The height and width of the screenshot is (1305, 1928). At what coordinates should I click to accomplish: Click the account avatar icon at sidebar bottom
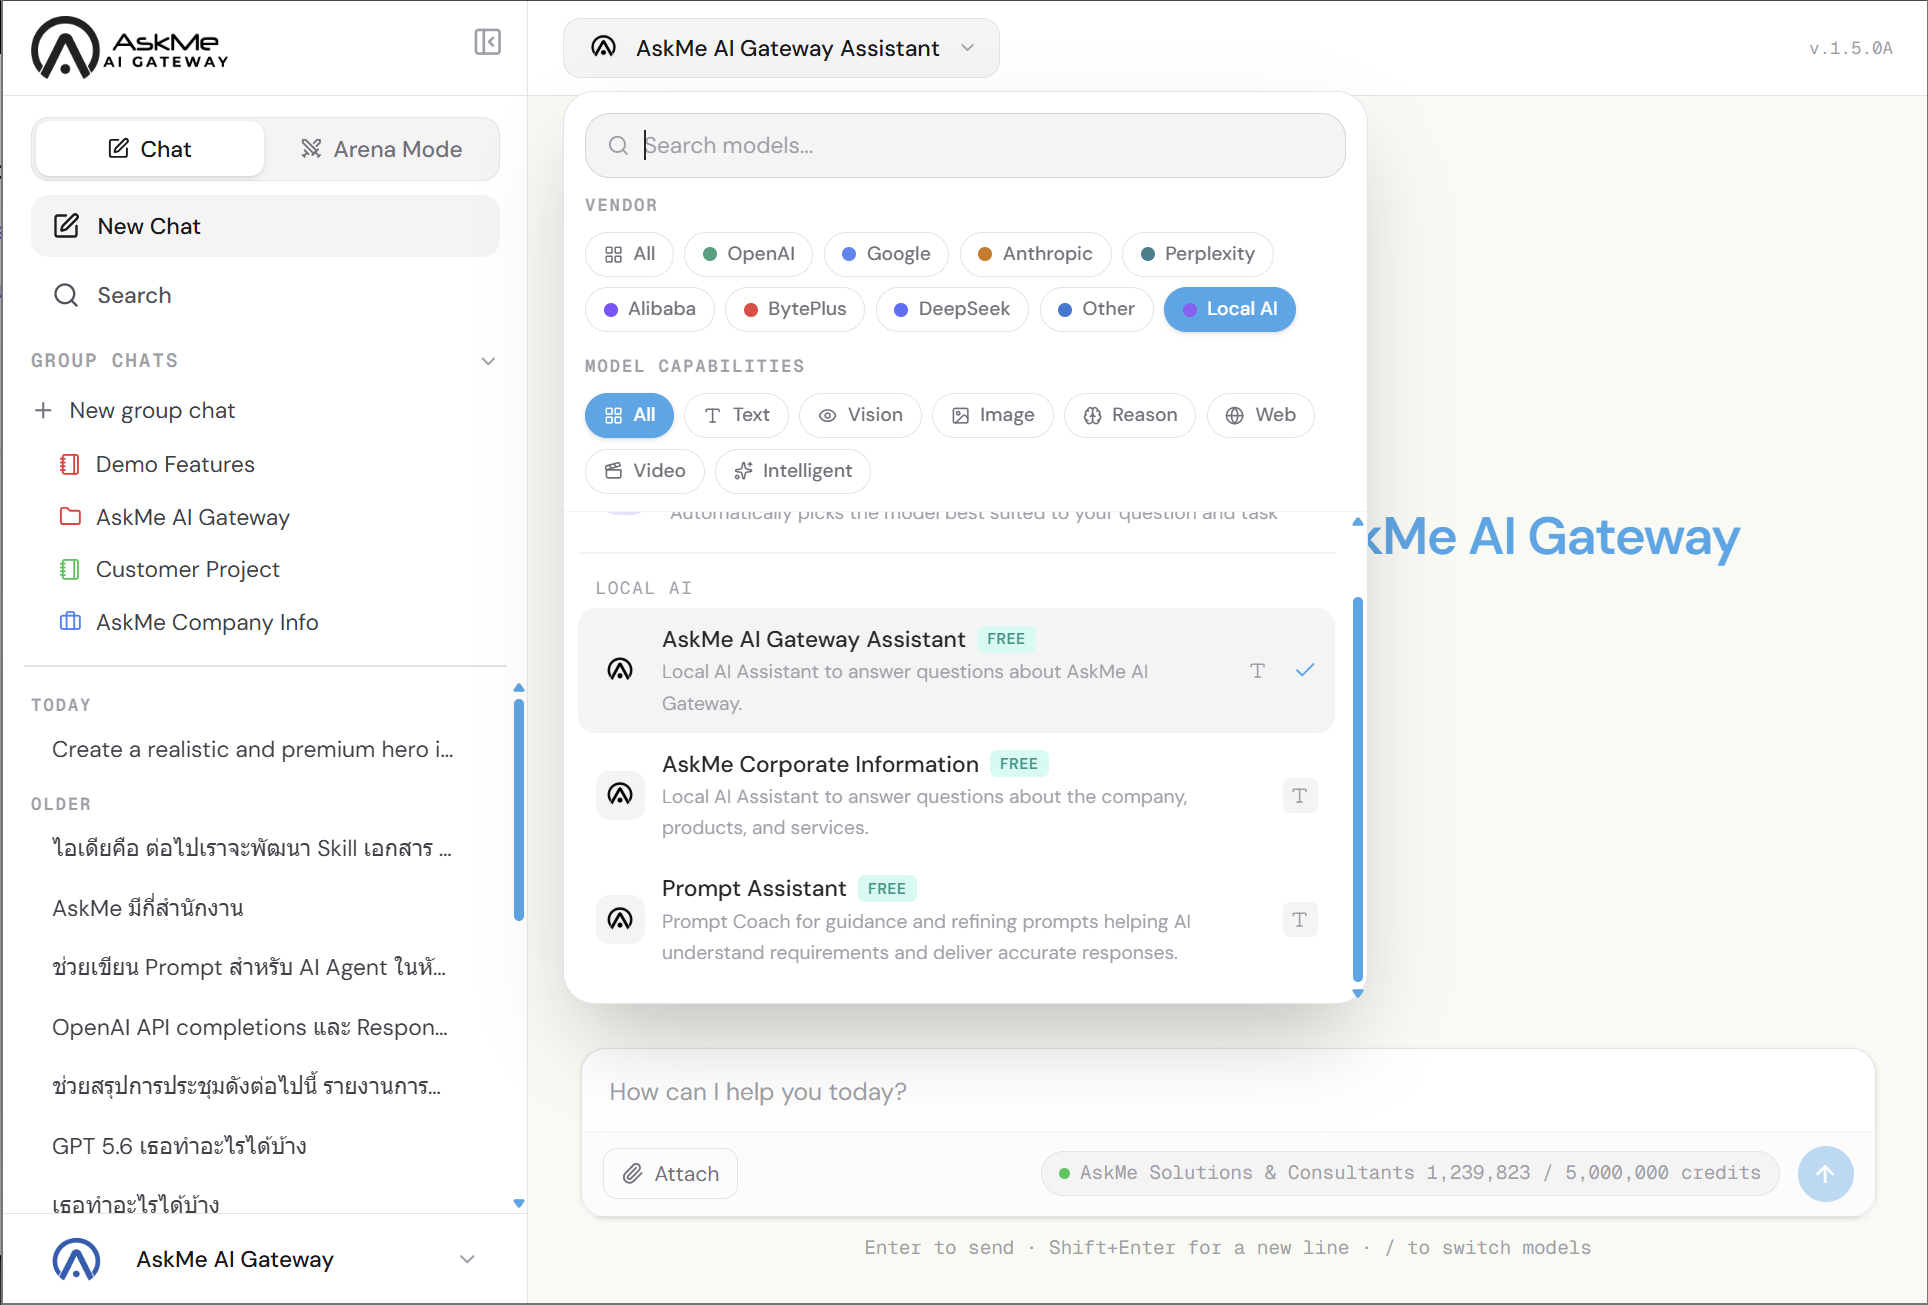[76, 1259]
